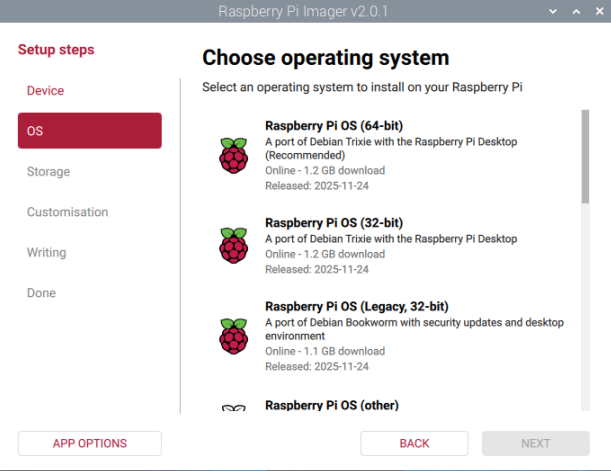Screen dimensions: 611x471
Task: Close the Raspberry Pi Imager window
Action: (599, 11)
